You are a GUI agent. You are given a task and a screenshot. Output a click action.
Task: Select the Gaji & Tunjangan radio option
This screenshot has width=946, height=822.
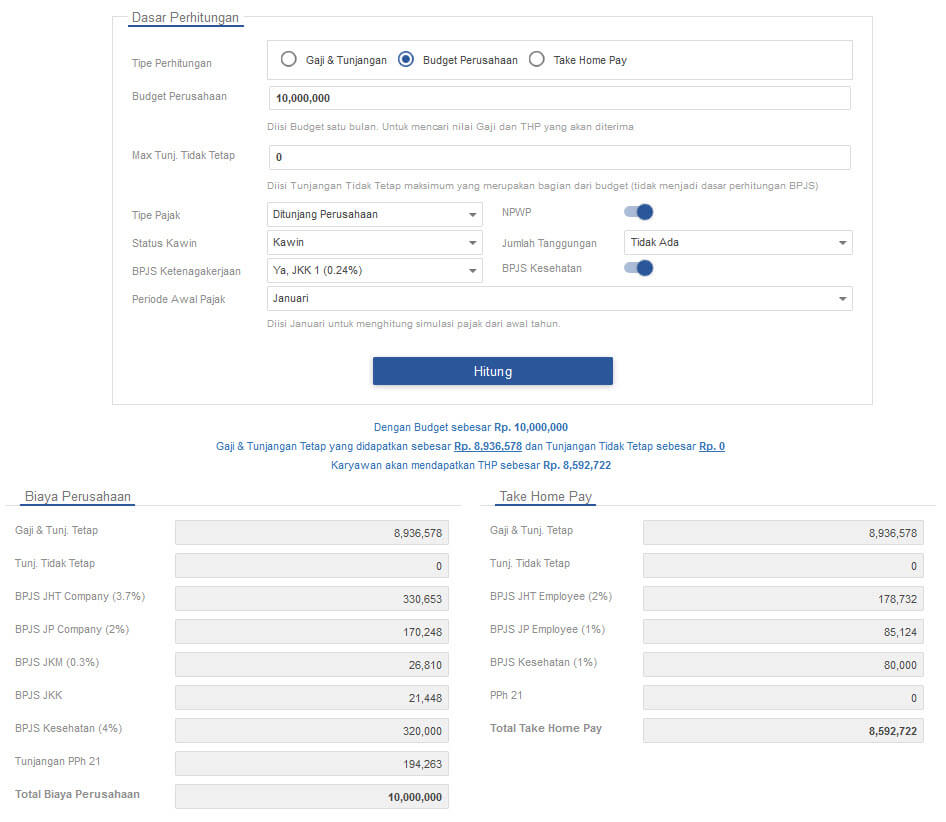click(288, 59)
